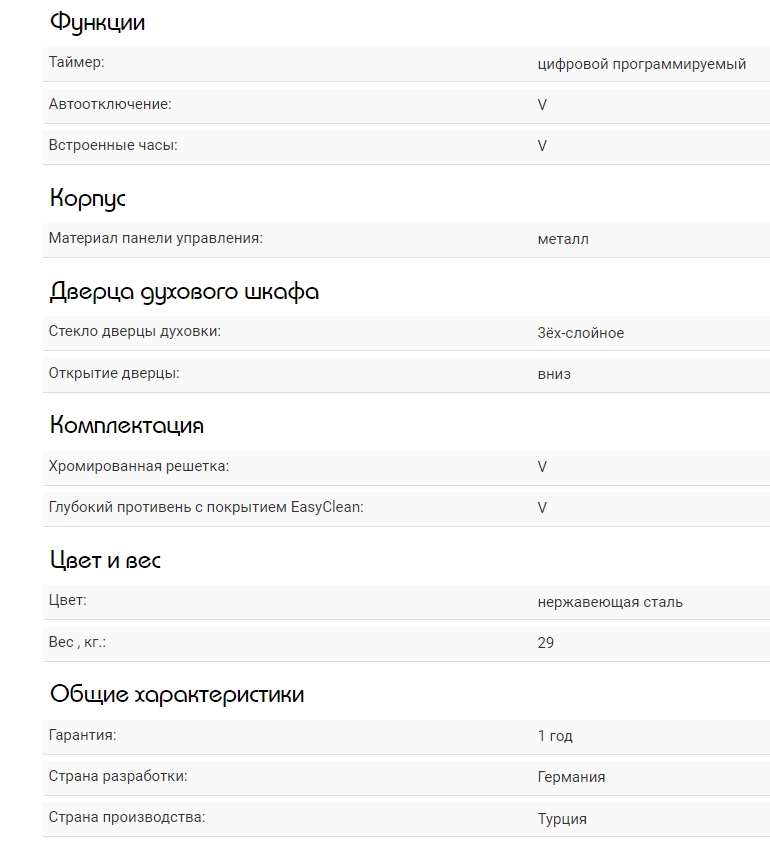This screenshot has height=853, width=770.
Task: Click the "Глубокий противень с покрытием EasyClean:" label
Action: coord(205,507)
